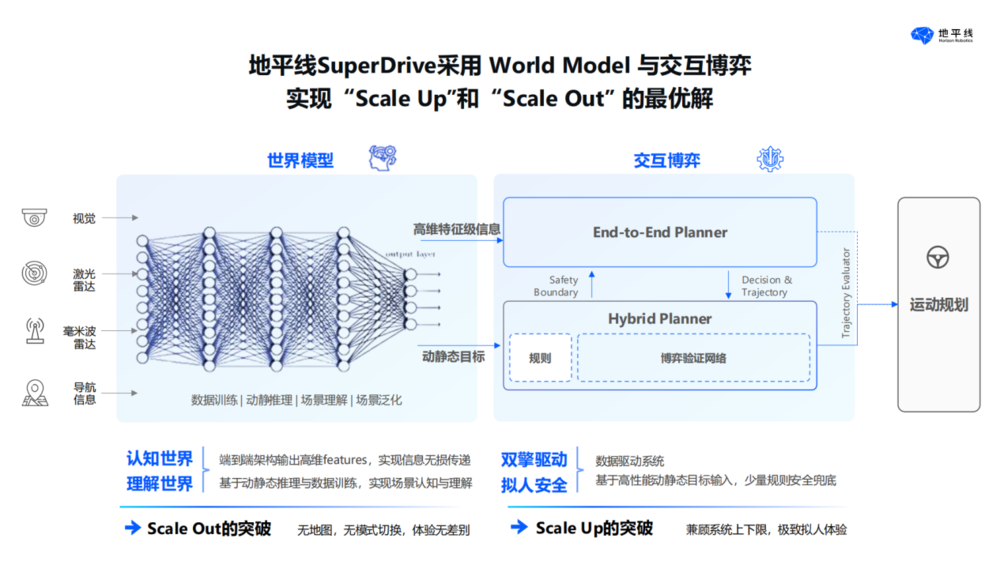Click the steering wheel icon

click(938, 258)
